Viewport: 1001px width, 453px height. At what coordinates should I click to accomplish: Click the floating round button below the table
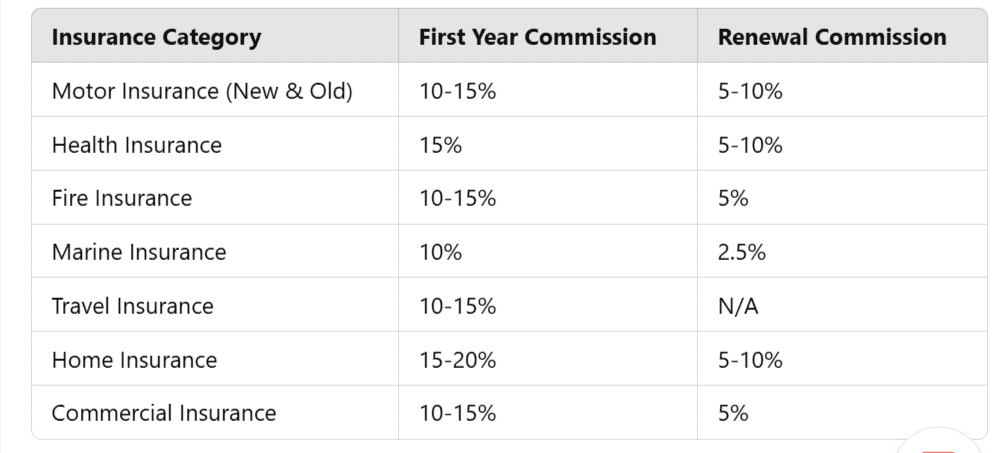tap(938, 446)
